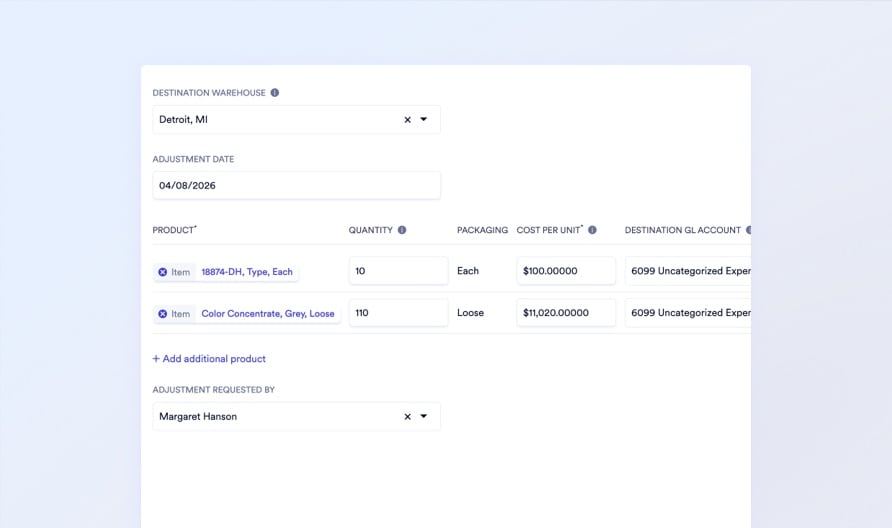Open the Color Concentrate, Grey, Loose link
Image resolution: width=892 pixels, height=528 pixels.
268,314
